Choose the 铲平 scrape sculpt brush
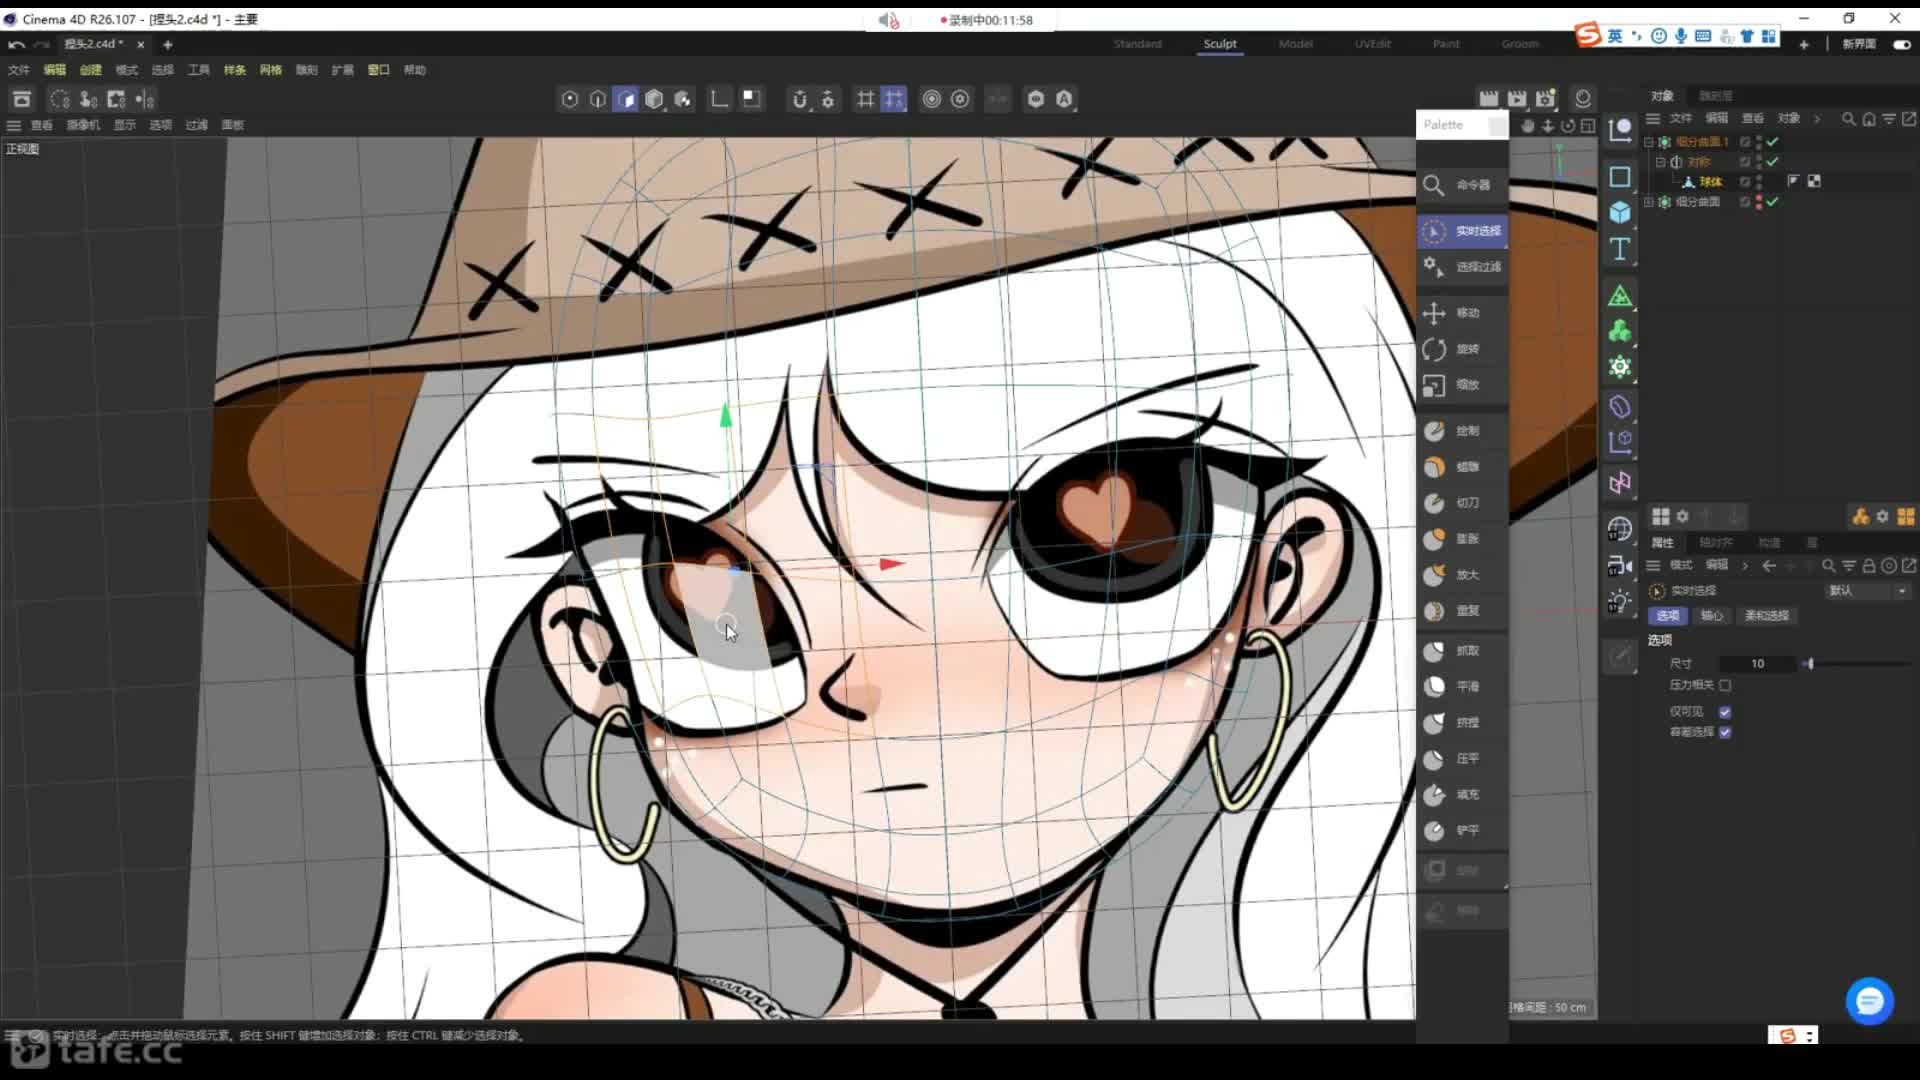 [1461, 831]
